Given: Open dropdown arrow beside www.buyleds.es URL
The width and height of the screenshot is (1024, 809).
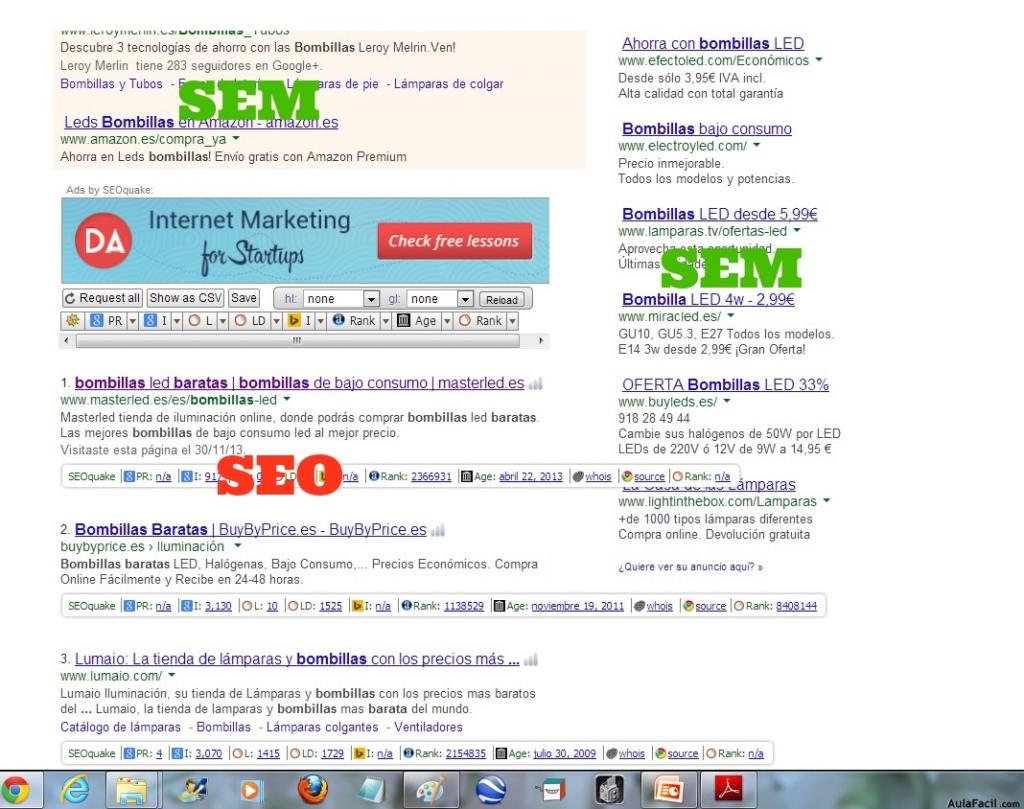Looking at the screenshot, I should (727, 401).
